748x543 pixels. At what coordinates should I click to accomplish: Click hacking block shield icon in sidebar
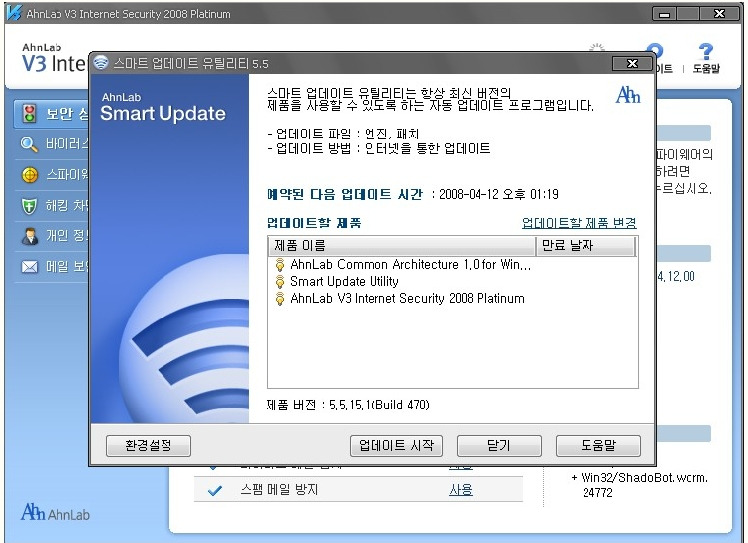point(29,206)
